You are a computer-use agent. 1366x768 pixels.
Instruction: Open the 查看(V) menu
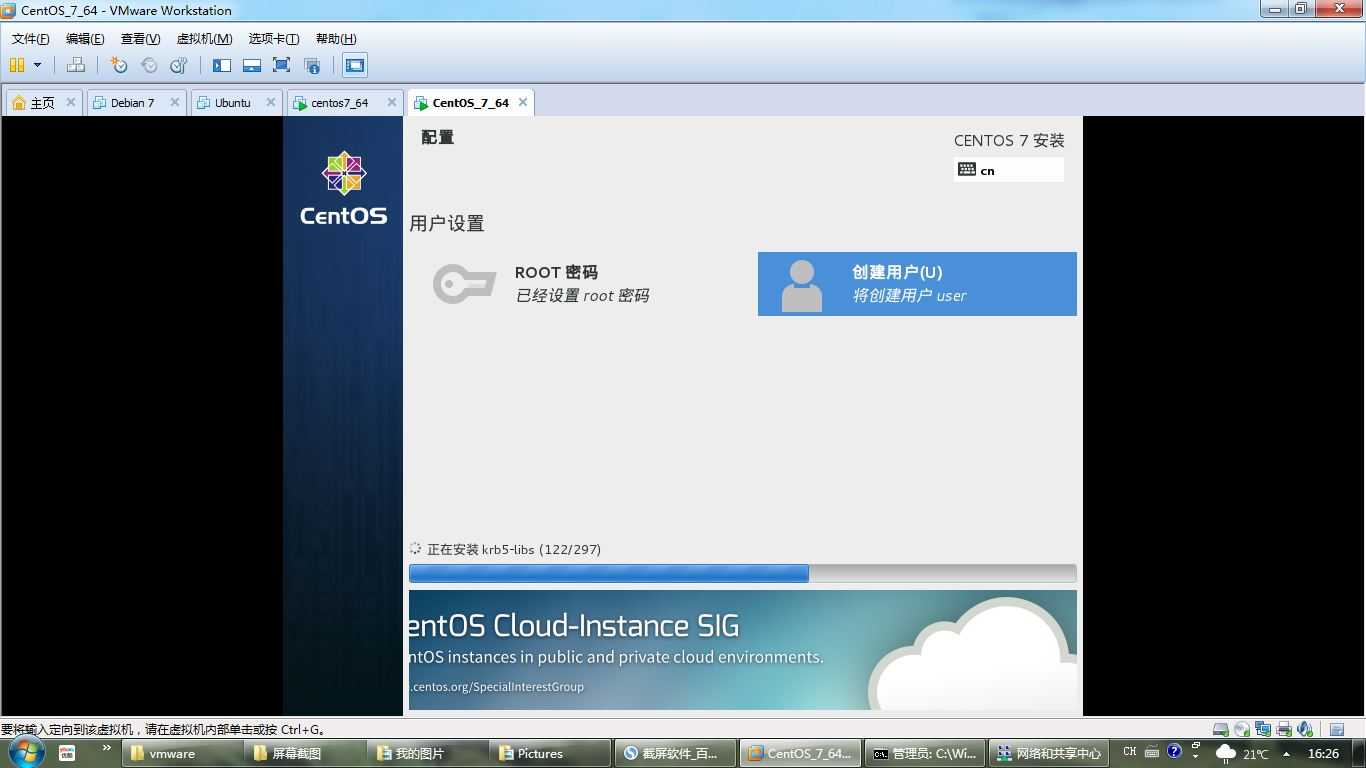[x=140, y=39]
